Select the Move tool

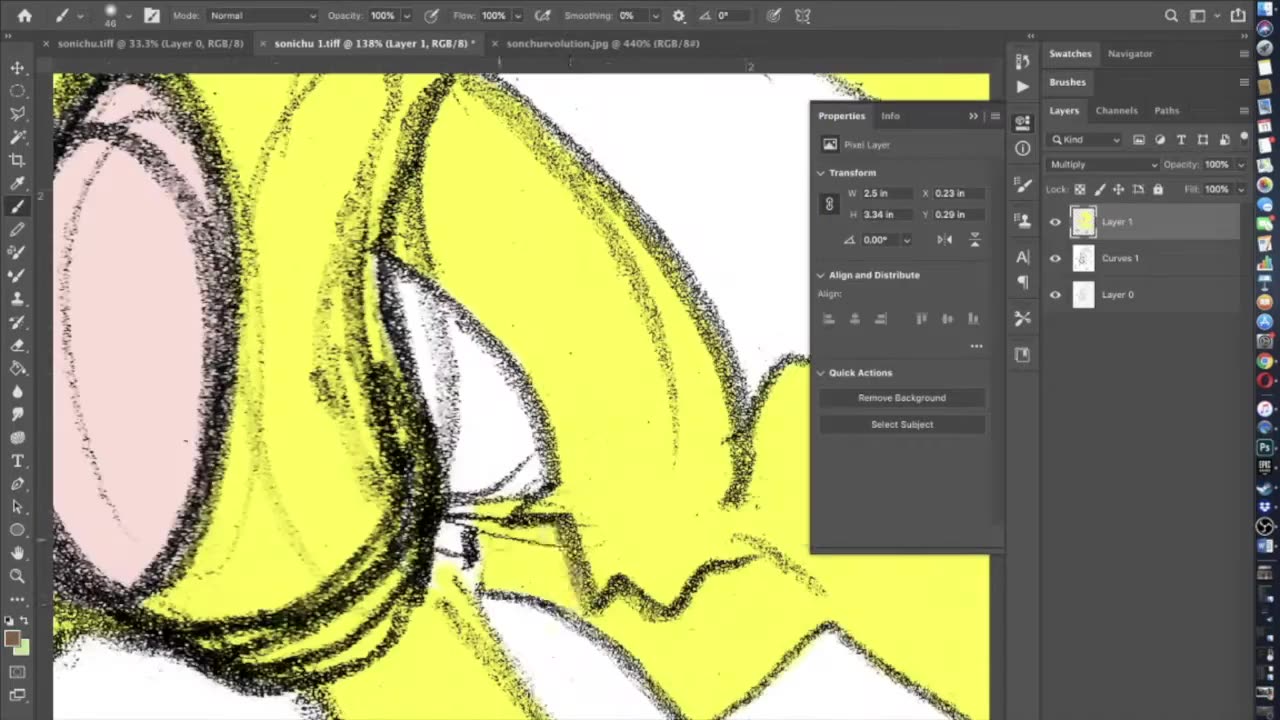tap(17, 68)
